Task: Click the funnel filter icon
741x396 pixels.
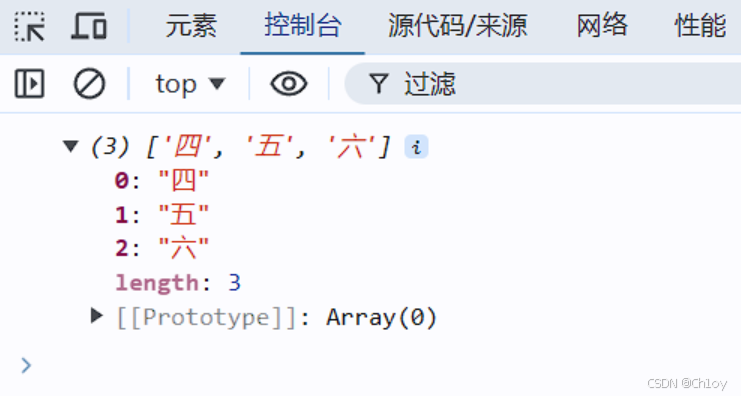Action: (379, 84)
